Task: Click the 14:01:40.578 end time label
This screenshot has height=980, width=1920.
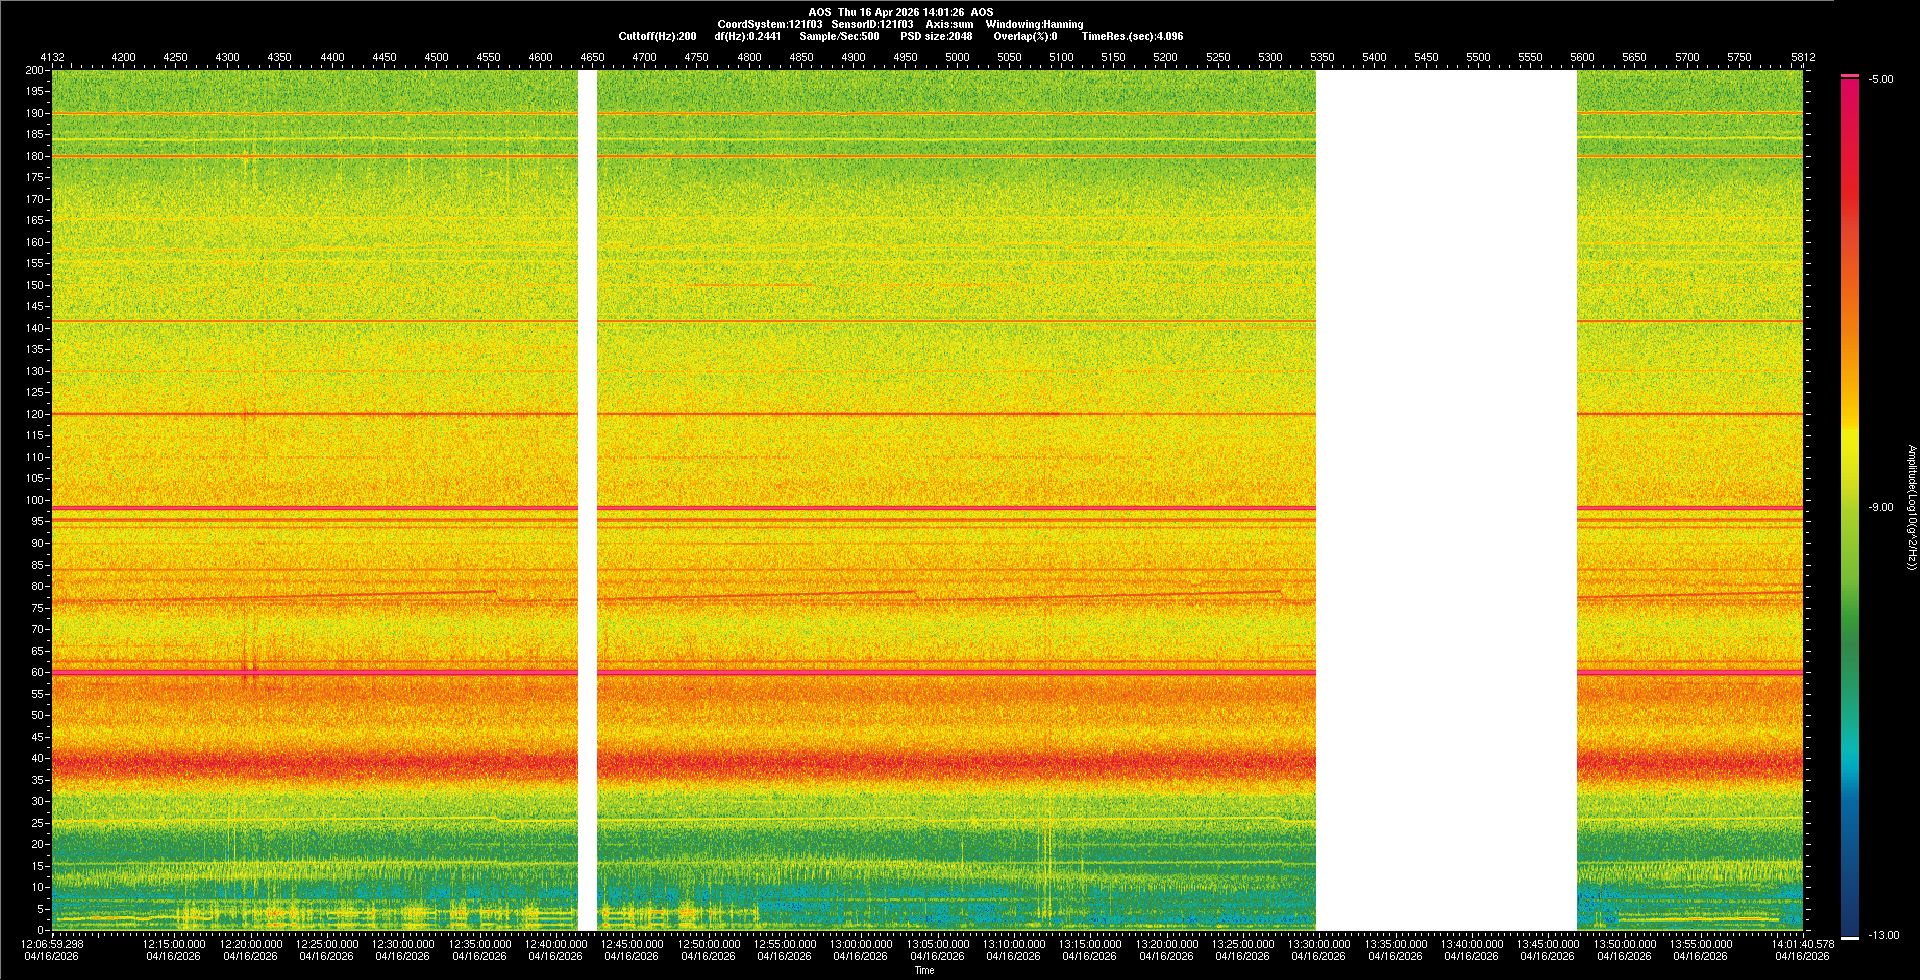Action: click(x=1802, y=943)
